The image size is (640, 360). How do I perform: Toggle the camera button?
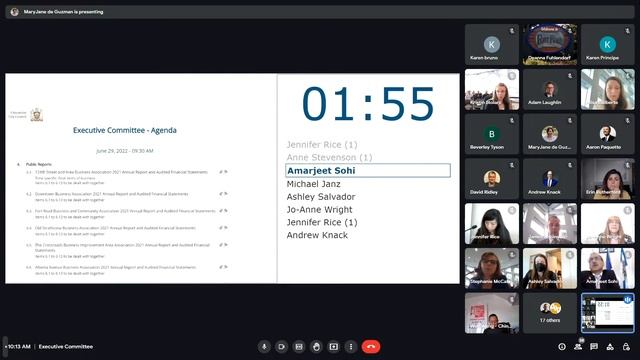click(281, 347)
